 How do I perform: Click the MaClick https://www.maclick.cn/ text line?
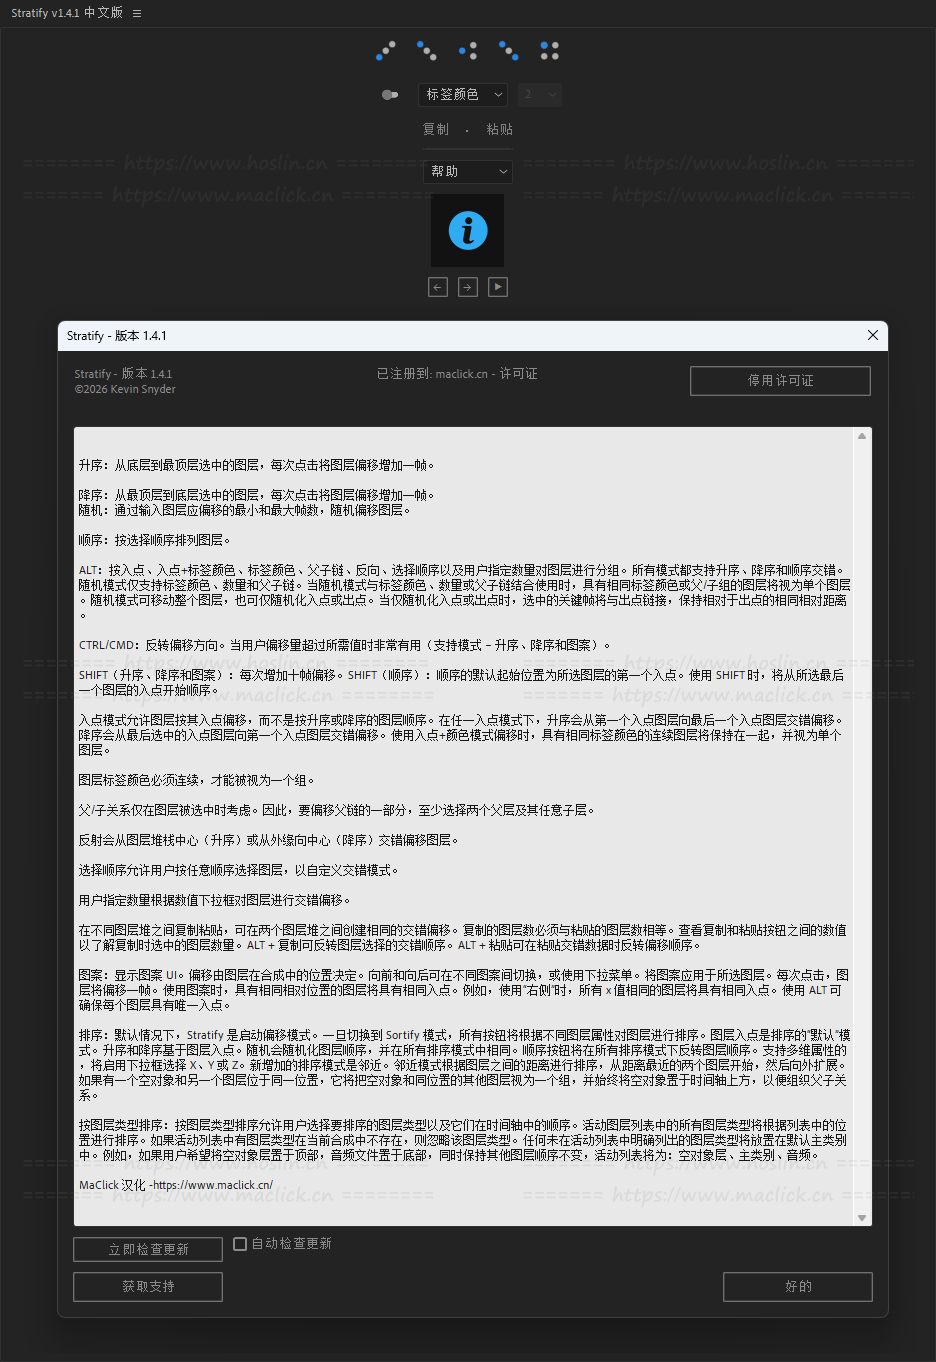[x=176, y=1185]
